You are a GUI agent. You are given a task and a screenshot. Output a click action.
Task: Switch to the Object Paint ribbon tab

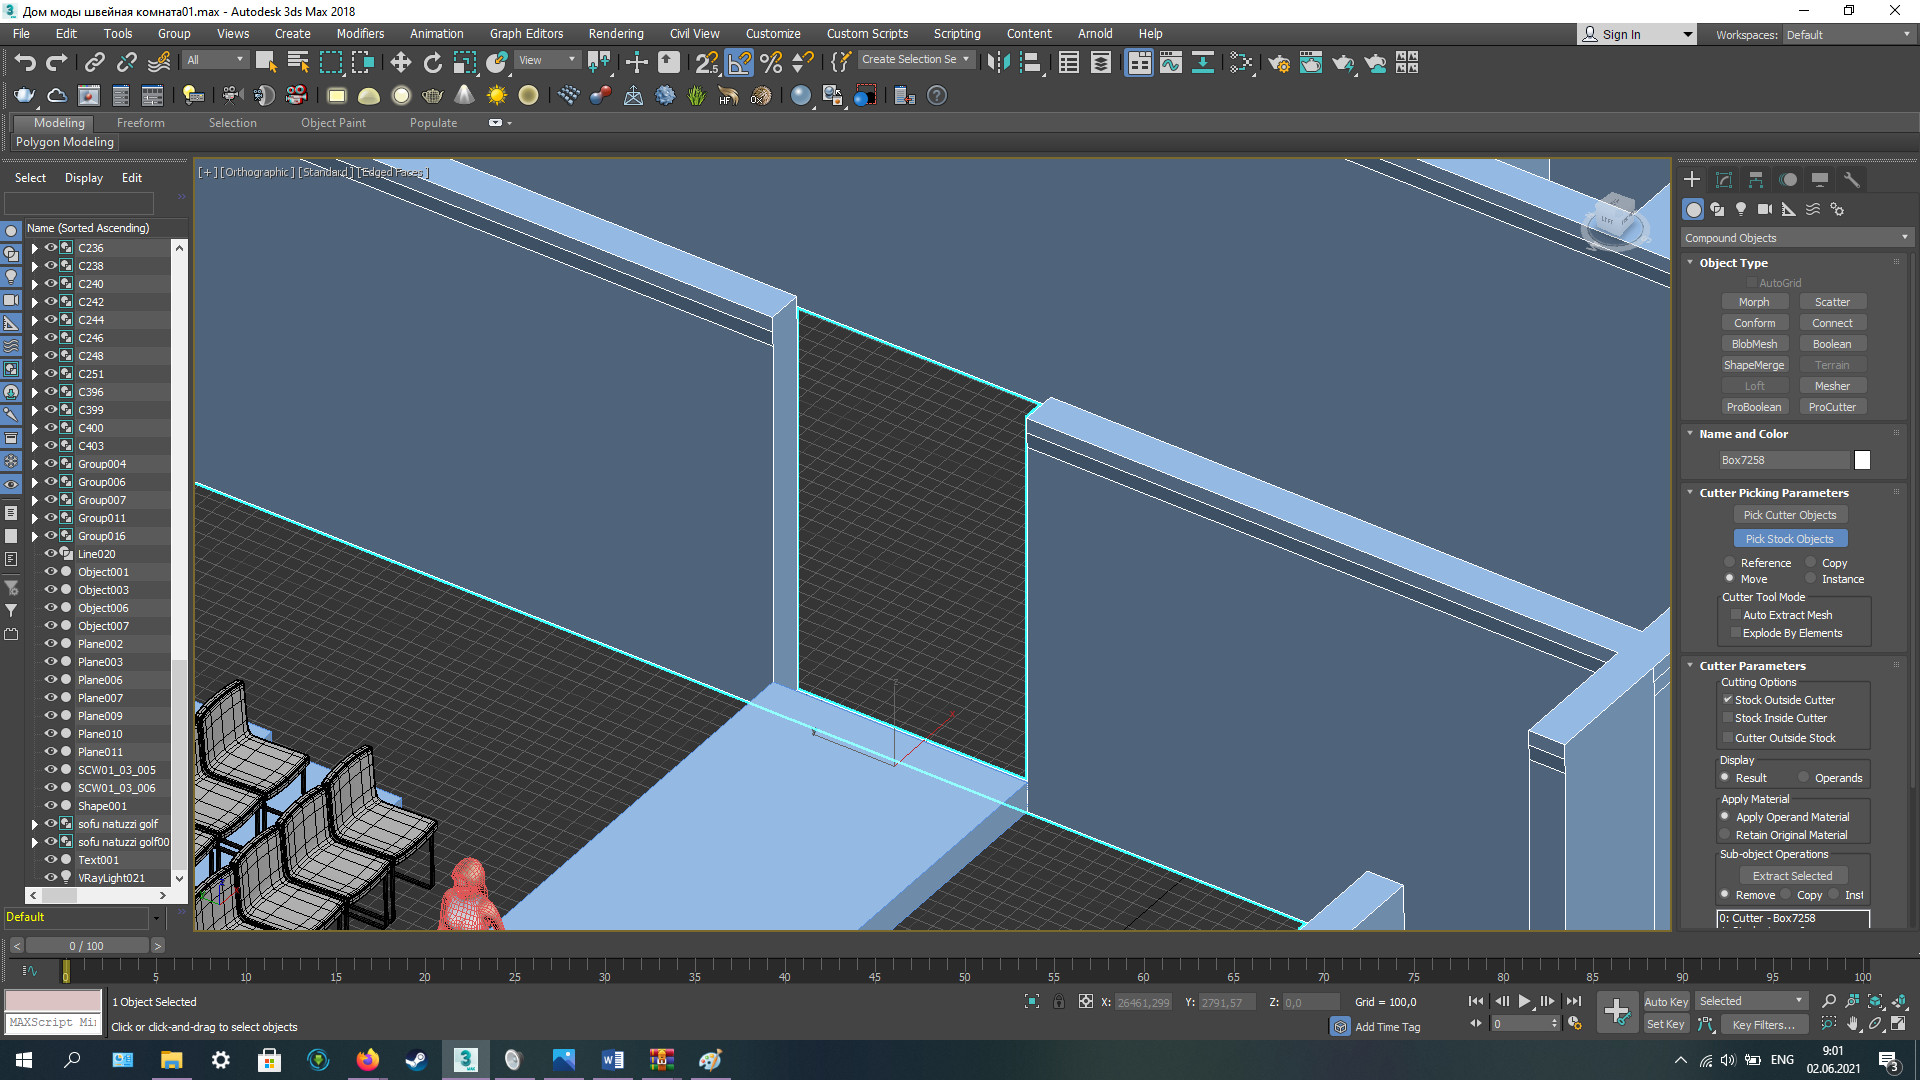coord(333,123)
